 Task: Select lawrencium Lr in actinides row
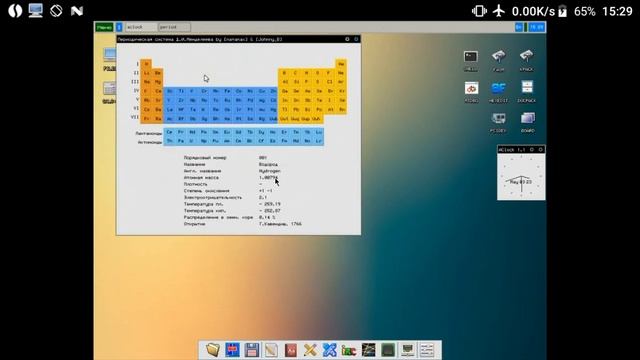coord(319,141)
